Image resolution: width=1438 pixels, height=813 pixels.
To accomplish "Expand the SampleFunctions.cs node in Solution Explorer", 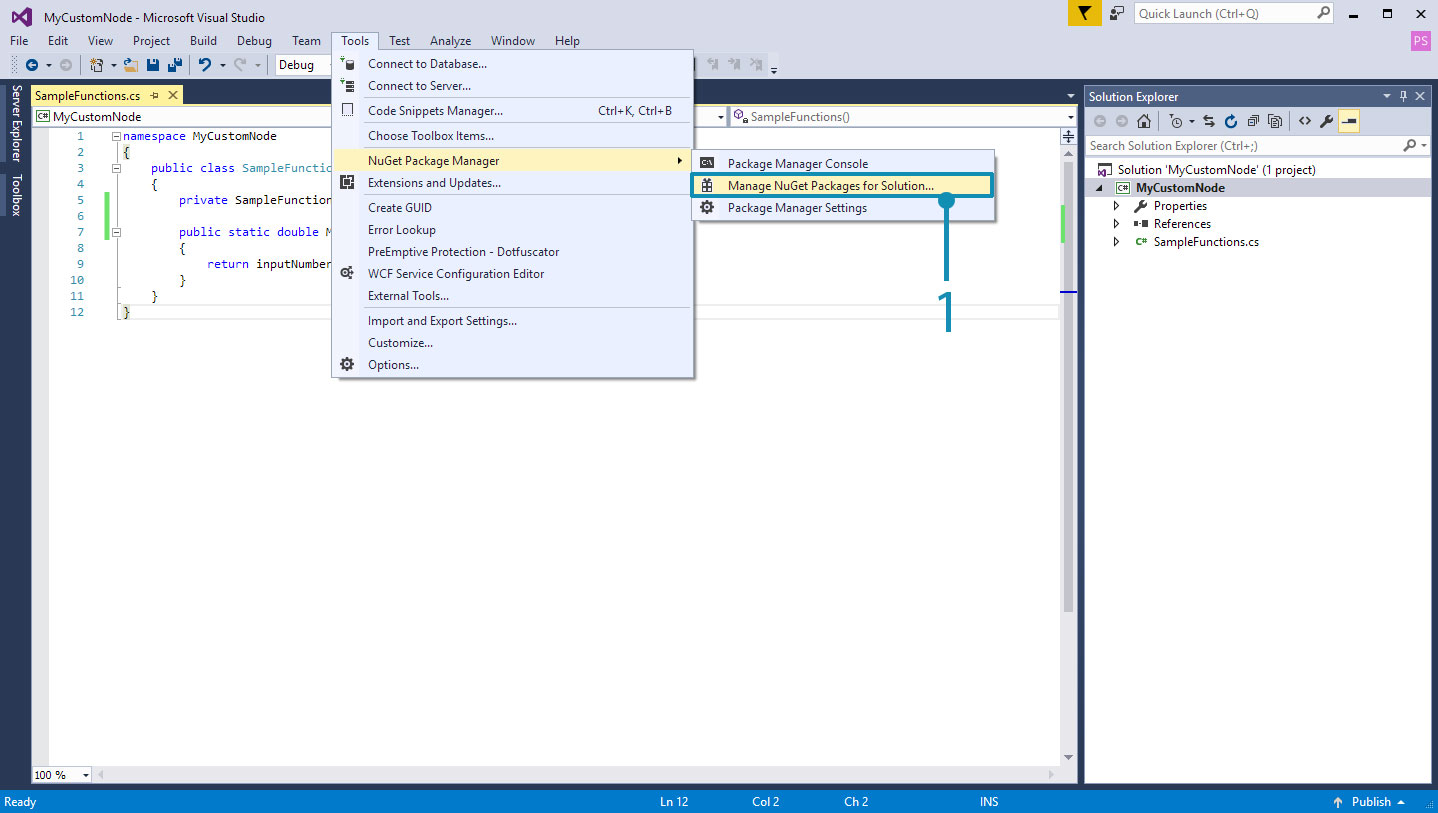I will (x=1117, y=242).
